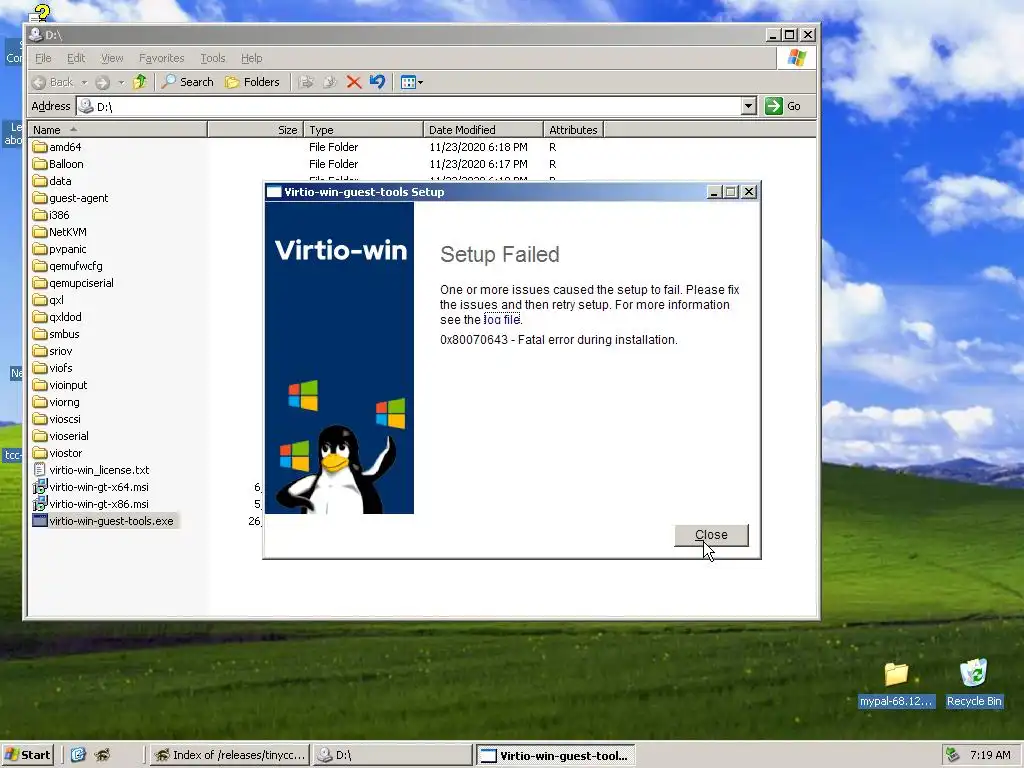The image size is (1024, 768).
Task: Sort by the Attributes column header
Action: tap(573, 129)
